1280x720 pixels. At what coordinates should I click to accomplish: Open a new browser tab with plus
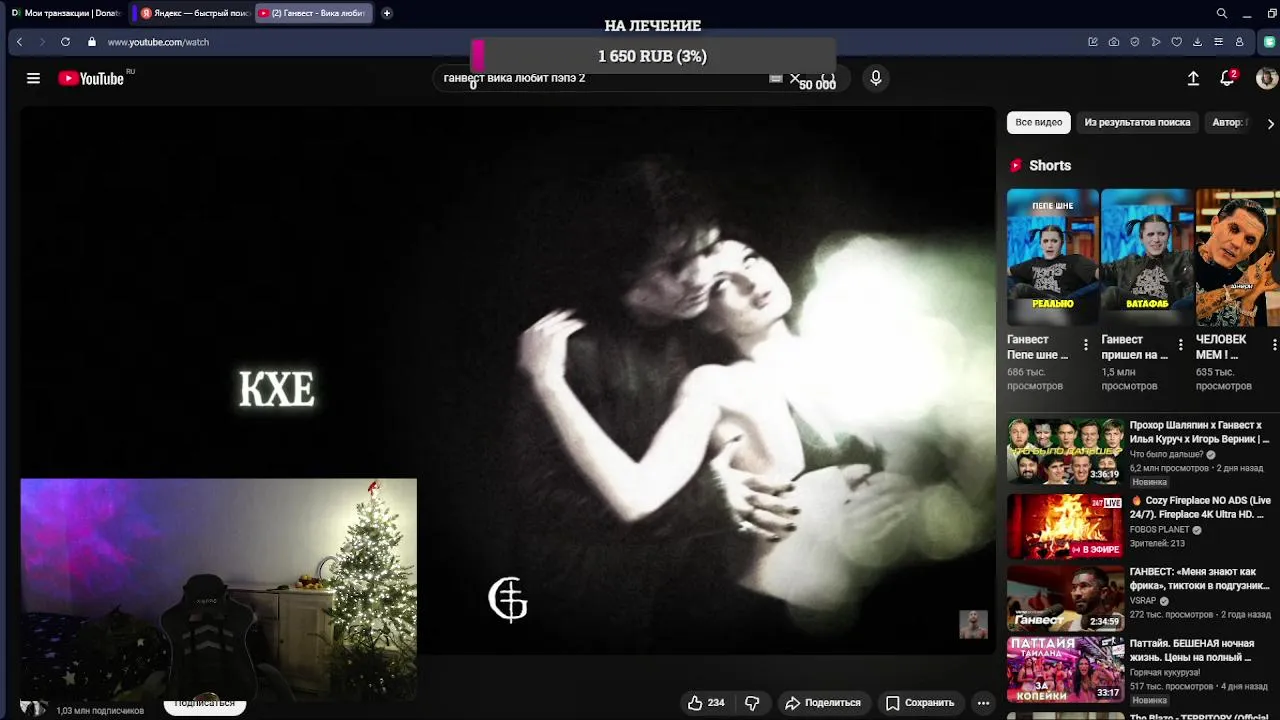tap(387, 13)
